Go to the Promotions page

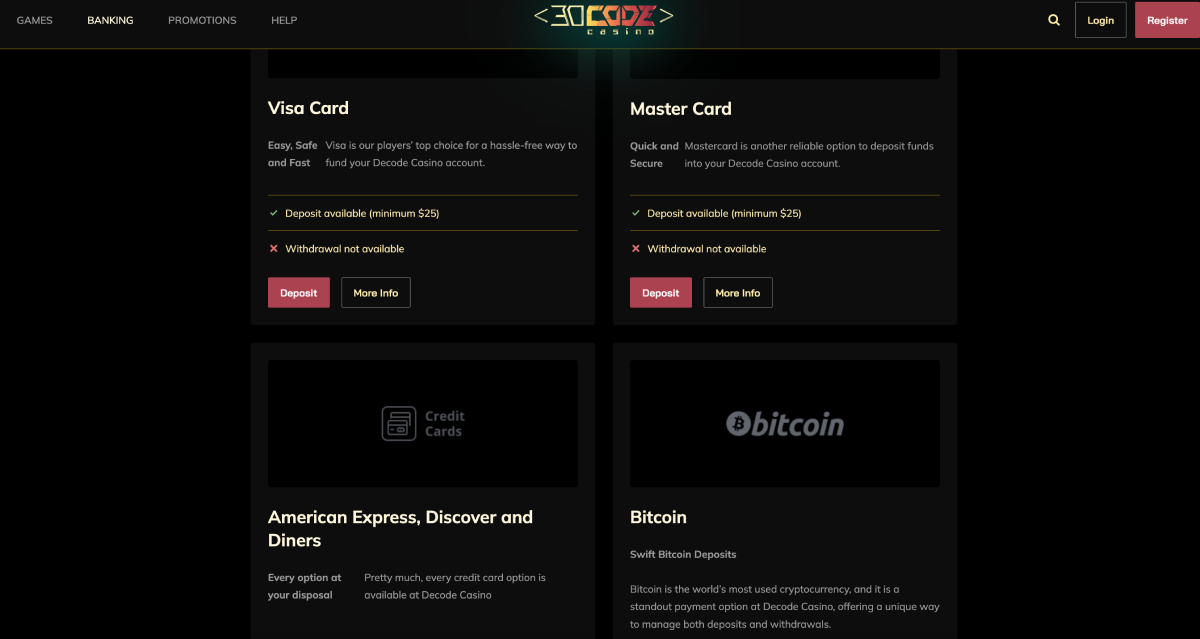pos(202,20)
